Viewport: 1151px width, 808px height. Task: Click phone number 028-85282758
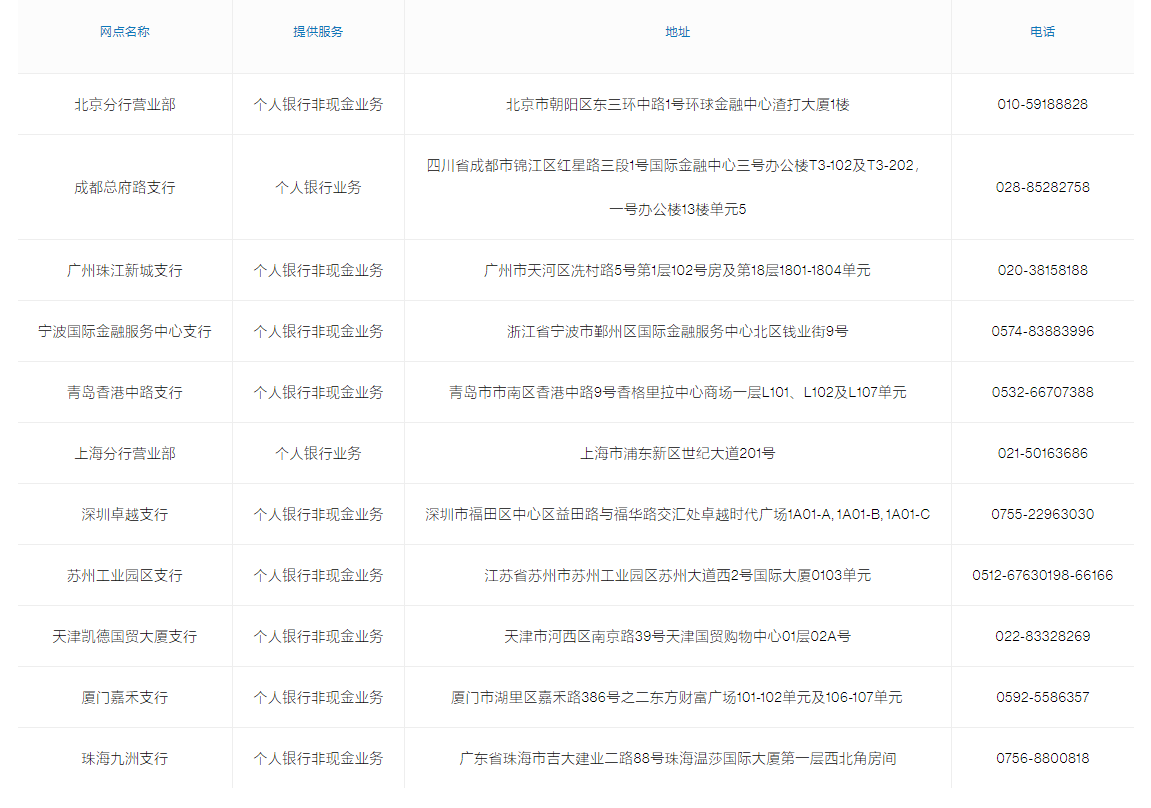click(1042, 187)
